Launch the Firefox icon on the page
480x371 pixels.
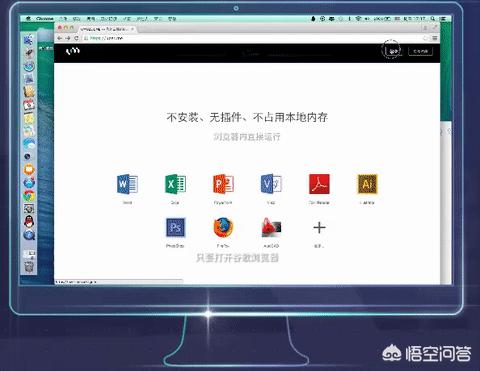click(x=223, y=227)
